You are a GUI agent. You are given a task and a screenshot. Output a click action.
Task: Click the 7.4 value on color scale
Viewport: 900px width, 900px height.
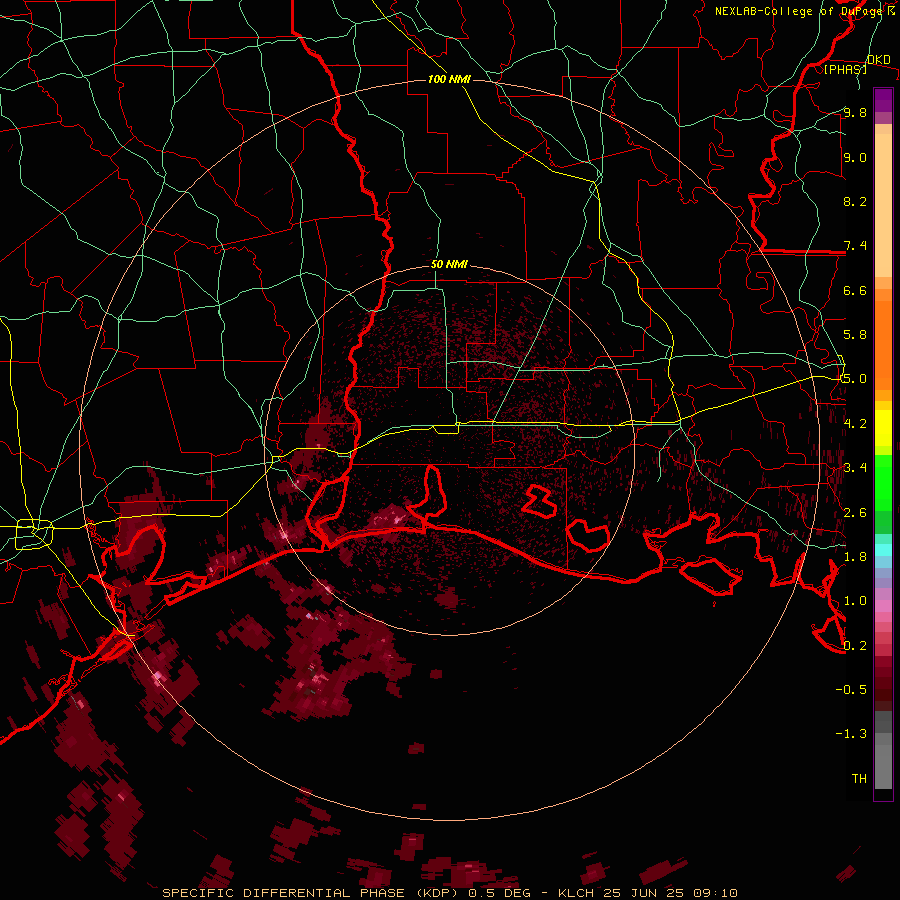pos(855,246)
